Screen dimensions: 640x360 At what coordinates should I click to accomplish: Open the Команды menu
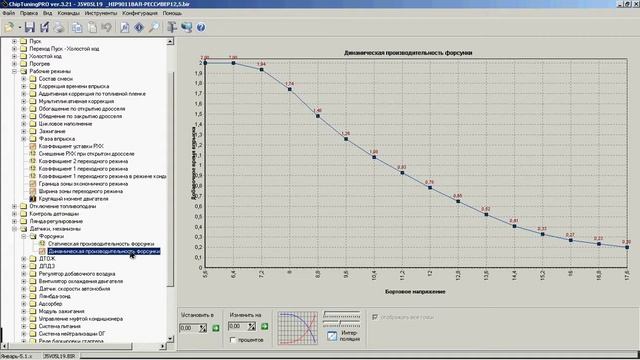click(68, 13)
